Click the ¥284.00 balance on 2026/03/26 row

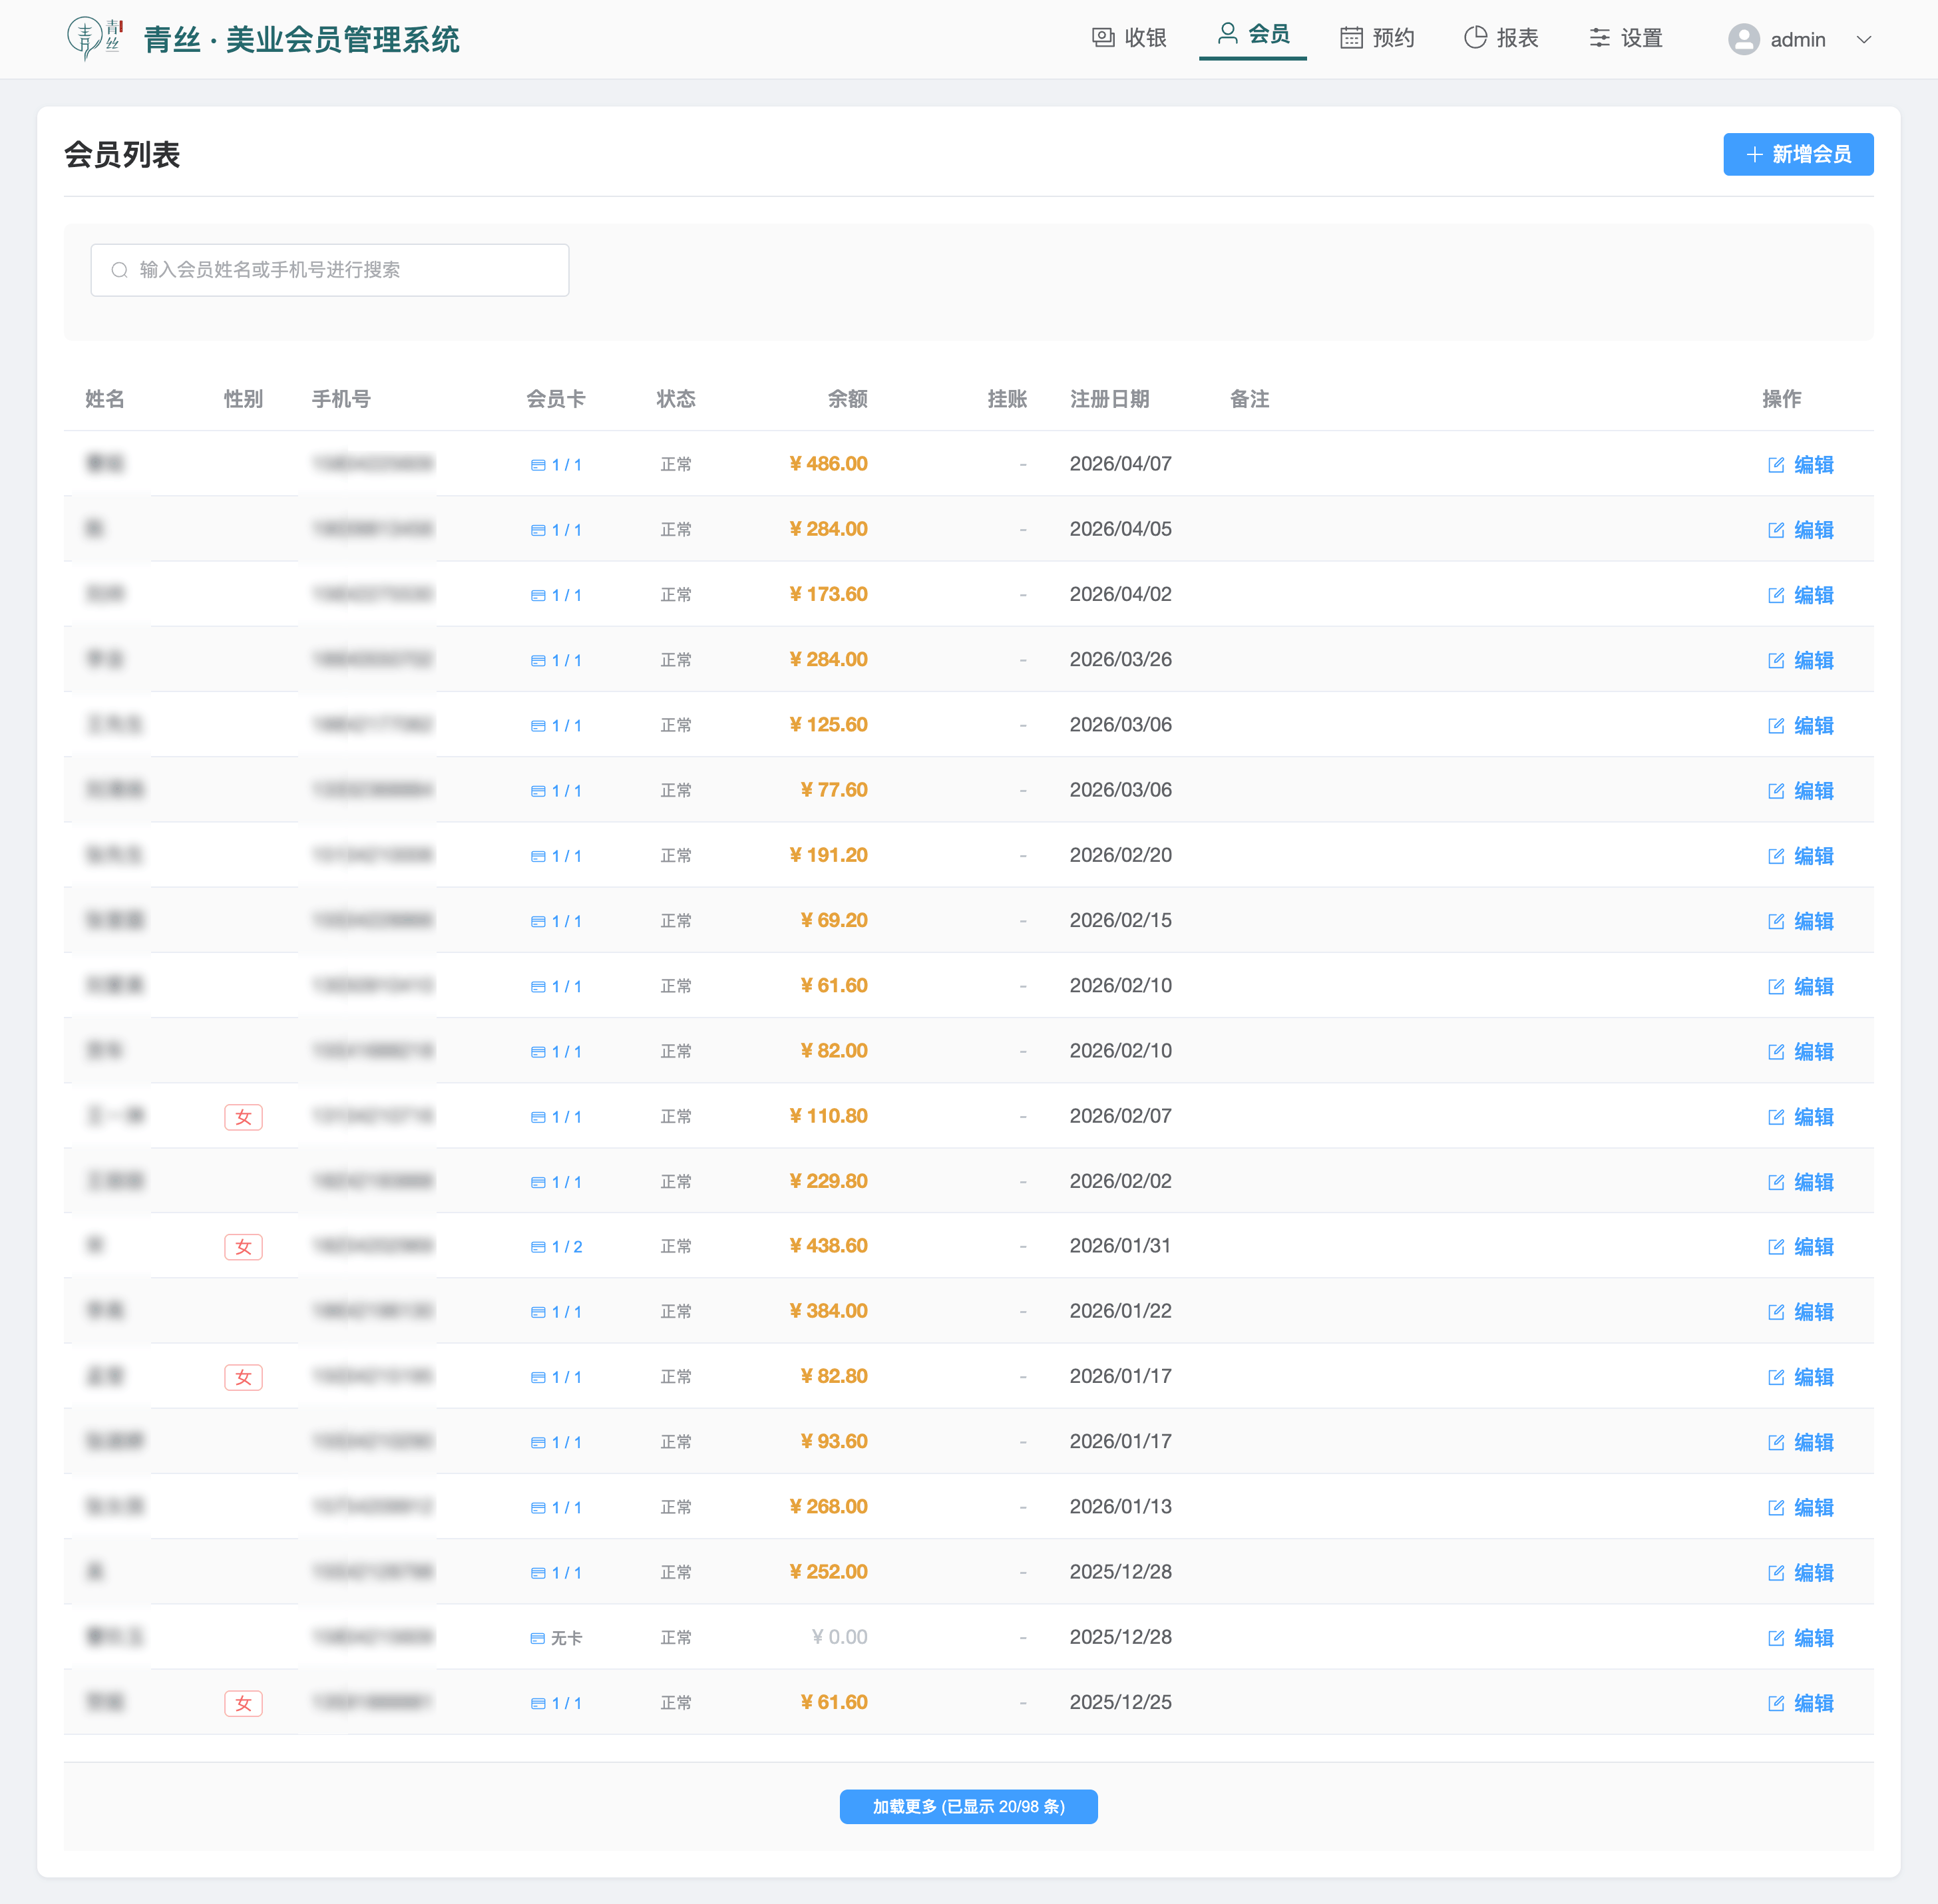tap(828, 659)
